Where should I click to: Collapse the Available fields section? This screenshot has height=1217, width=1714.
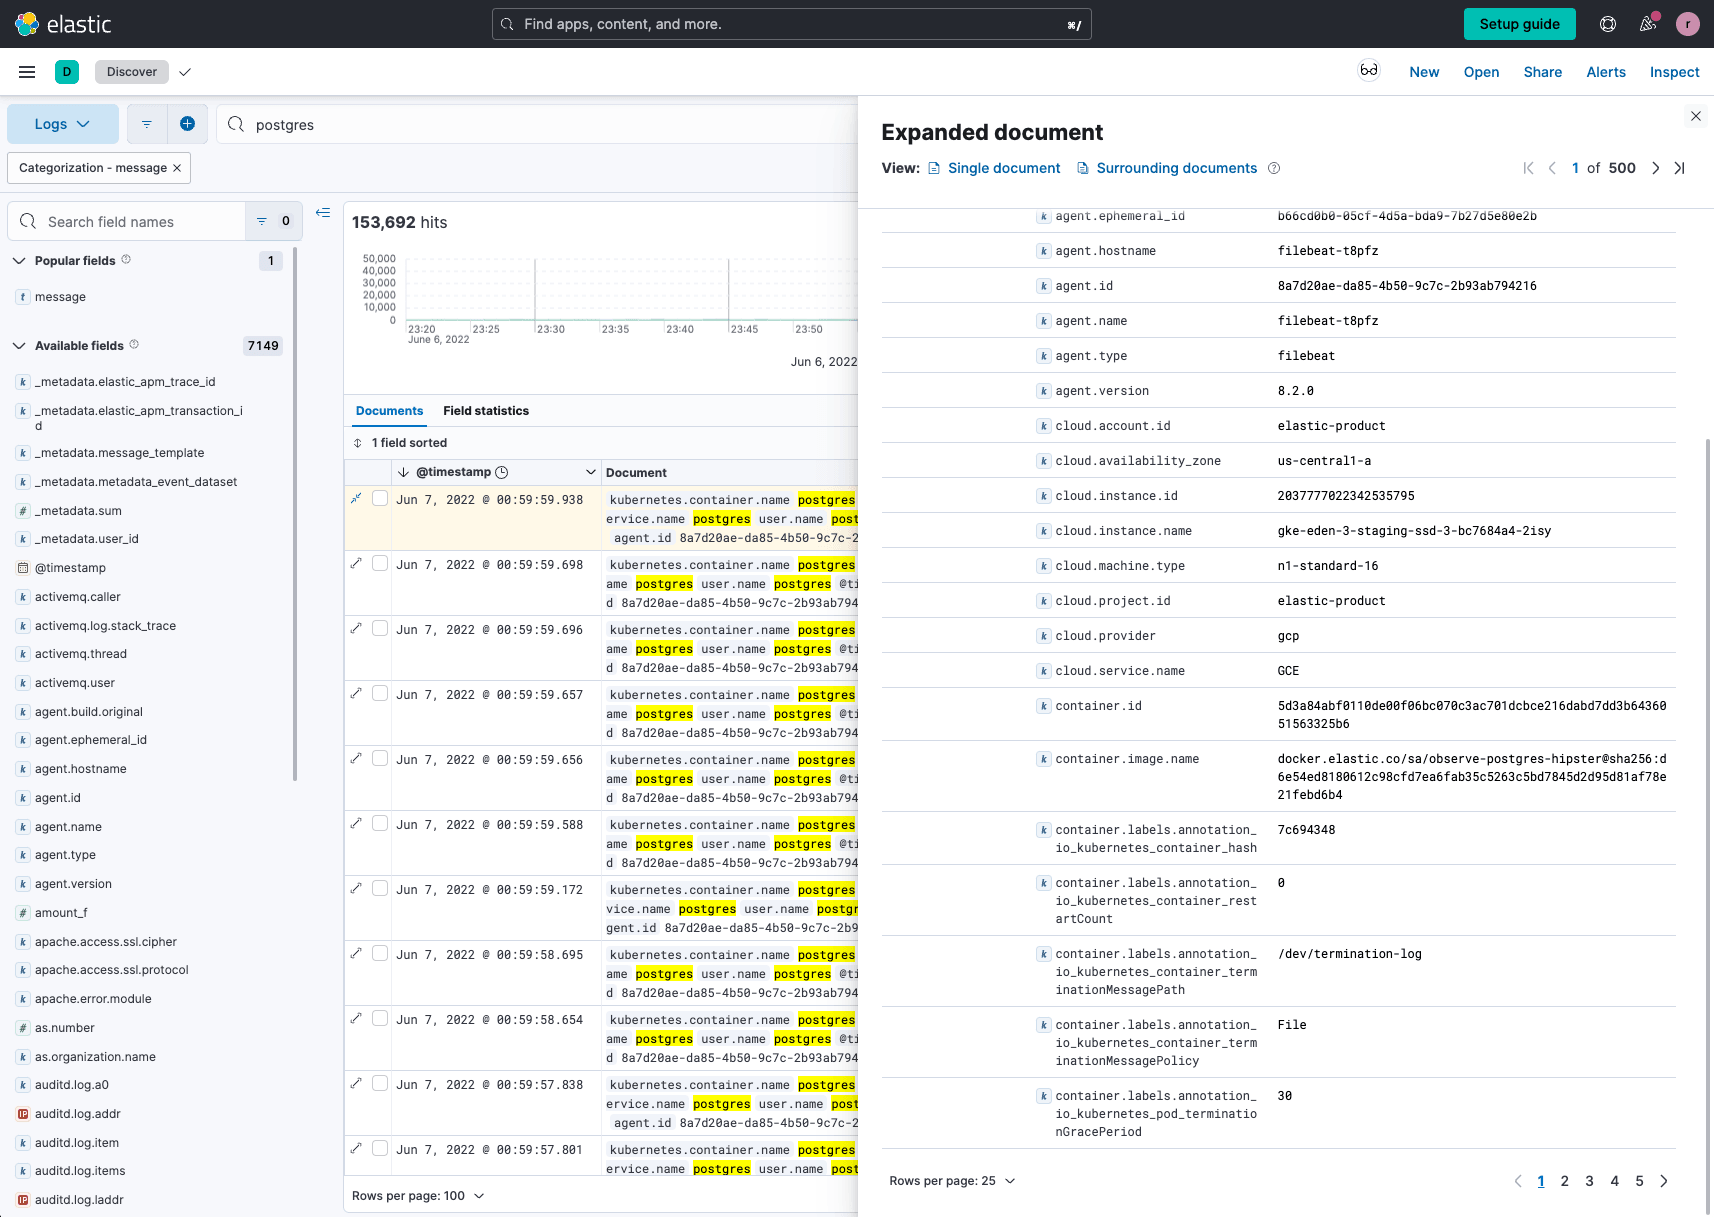[x=19, y=346]
